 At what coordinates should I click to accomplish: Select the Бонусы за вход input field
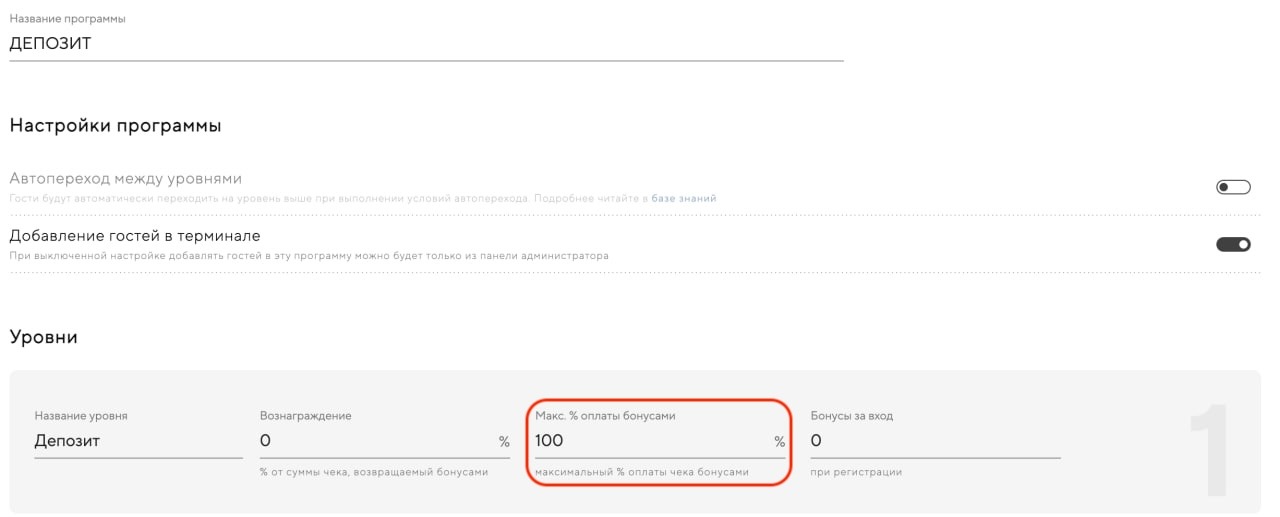click(x=934, y=441)
